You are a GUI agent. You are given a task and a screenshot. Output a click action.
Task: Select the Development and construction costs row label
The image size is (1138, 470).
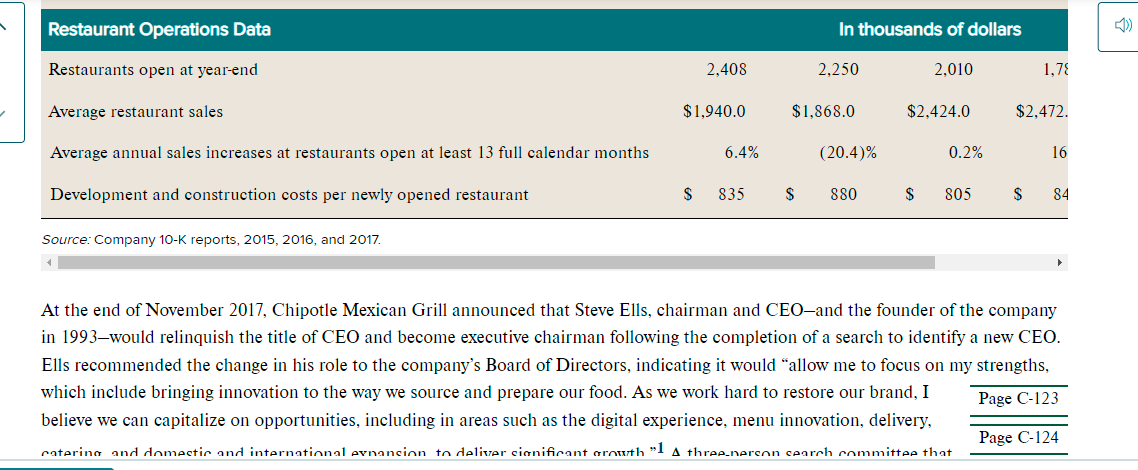click(289, 194)
